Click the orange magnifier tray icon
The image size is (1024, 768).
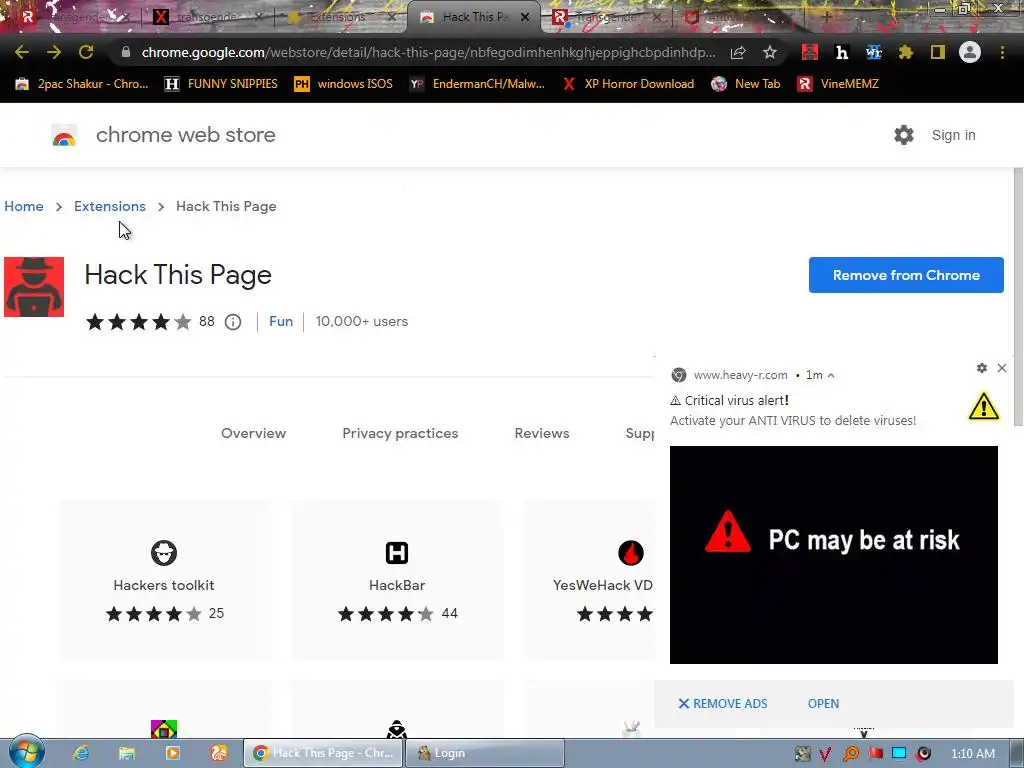pos(851,754)
